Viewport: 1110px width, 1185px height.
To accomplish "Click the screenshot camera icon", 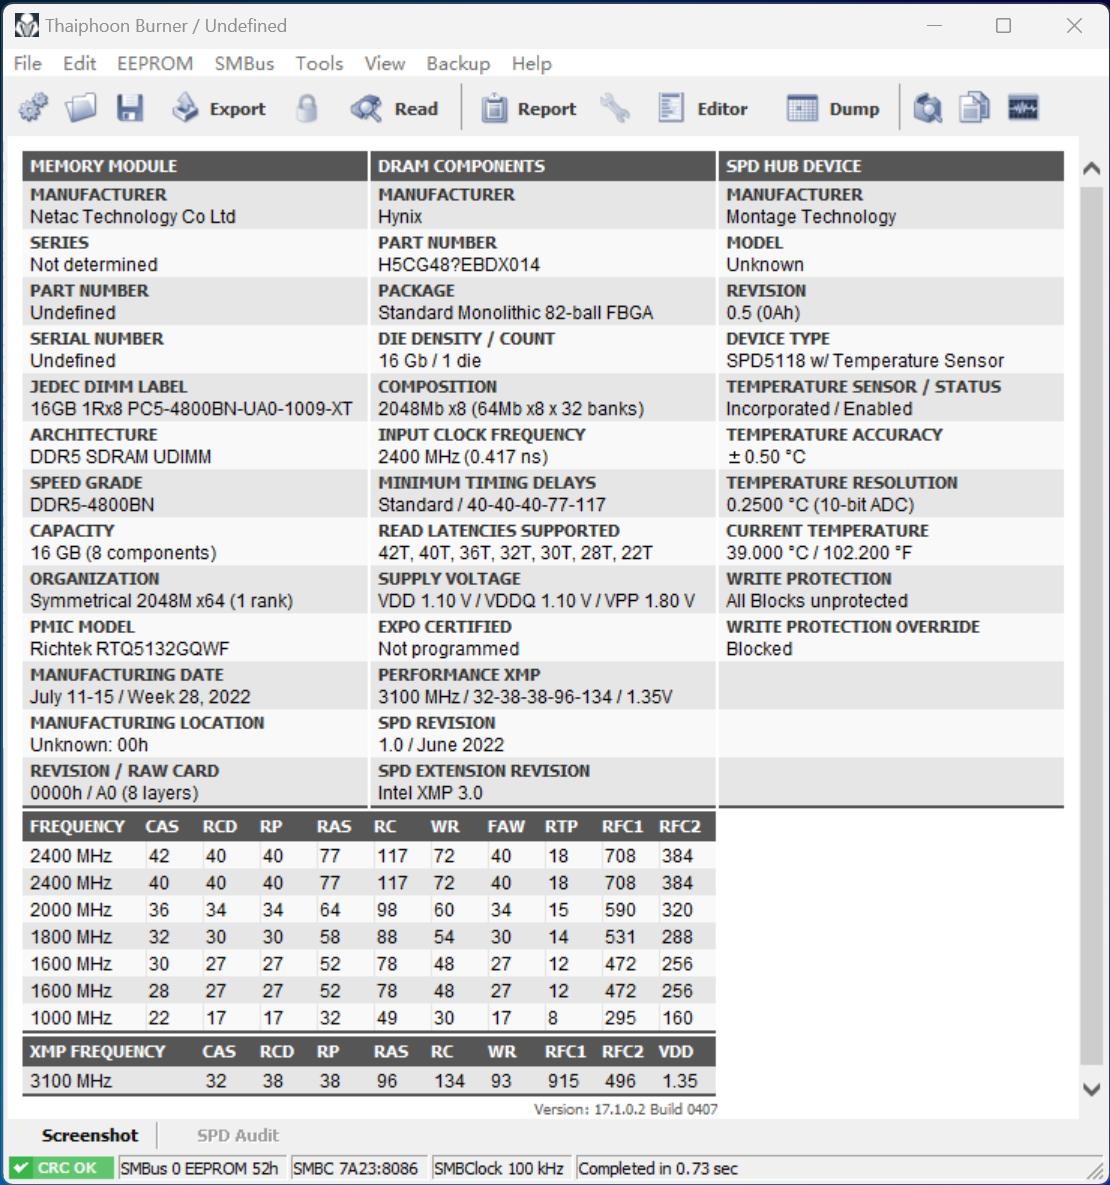I will point(928,108).
